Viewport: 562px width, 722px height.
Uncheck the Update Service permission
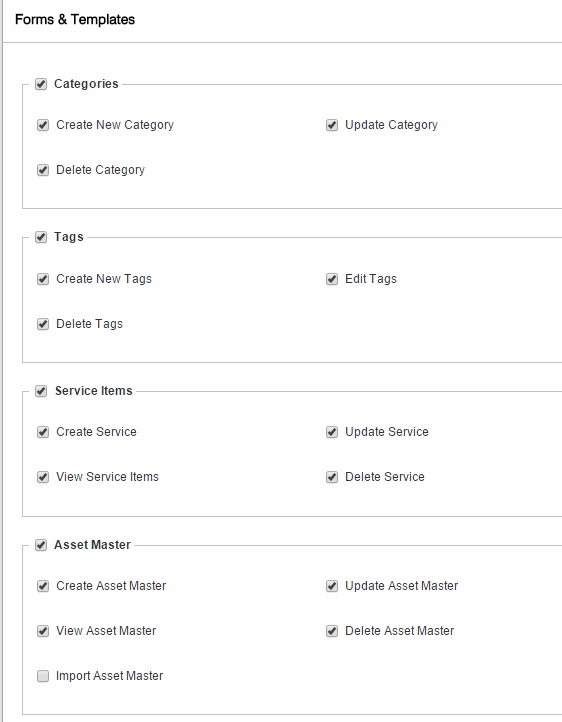pos(332,432)
